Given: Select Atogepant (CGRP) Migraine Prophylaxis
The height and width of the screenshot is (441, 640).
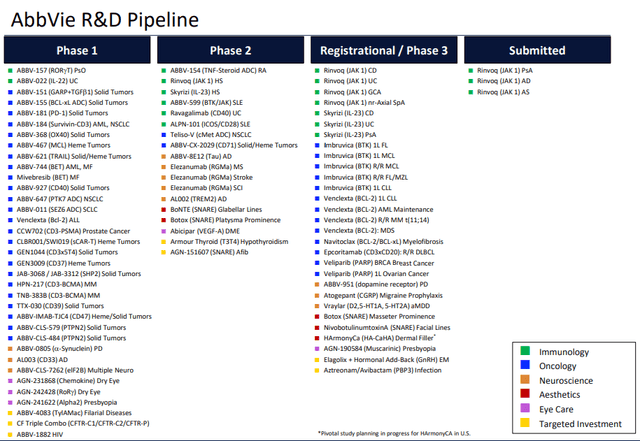Looking at the screenshot, I should point(383,296).
